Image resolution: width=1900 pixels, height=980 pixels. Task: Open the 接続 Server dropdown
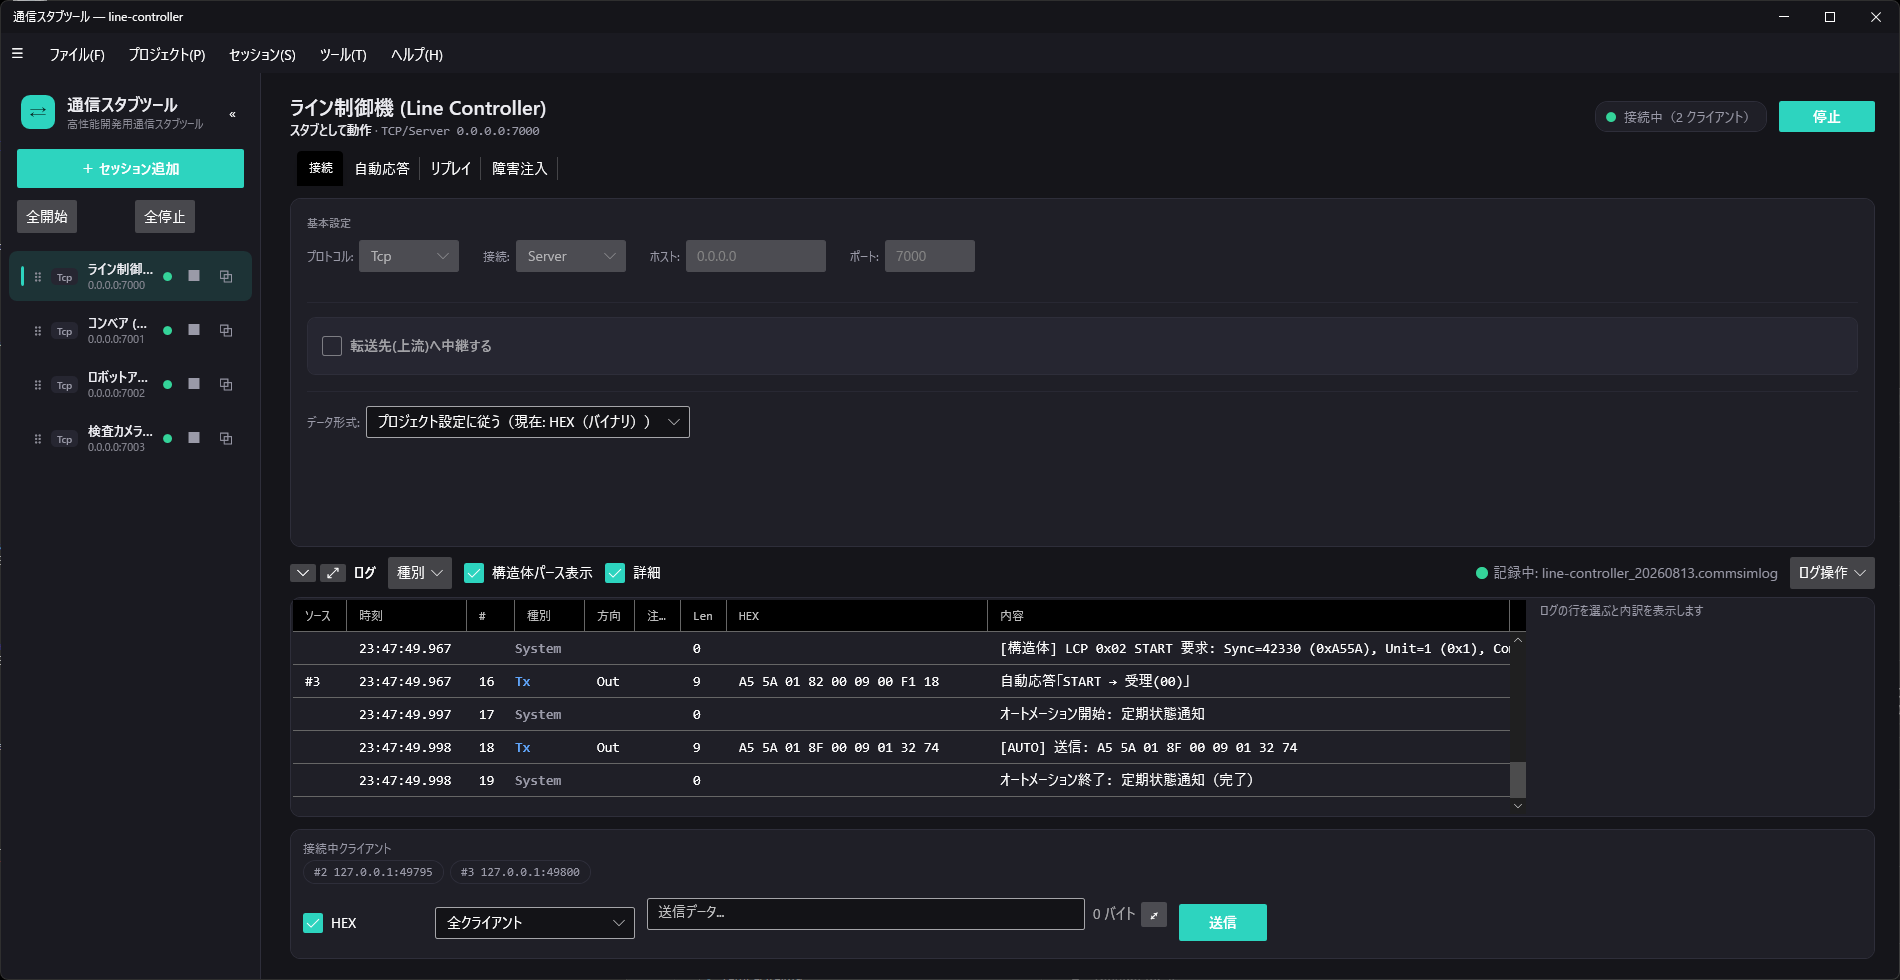pos(571,256)
